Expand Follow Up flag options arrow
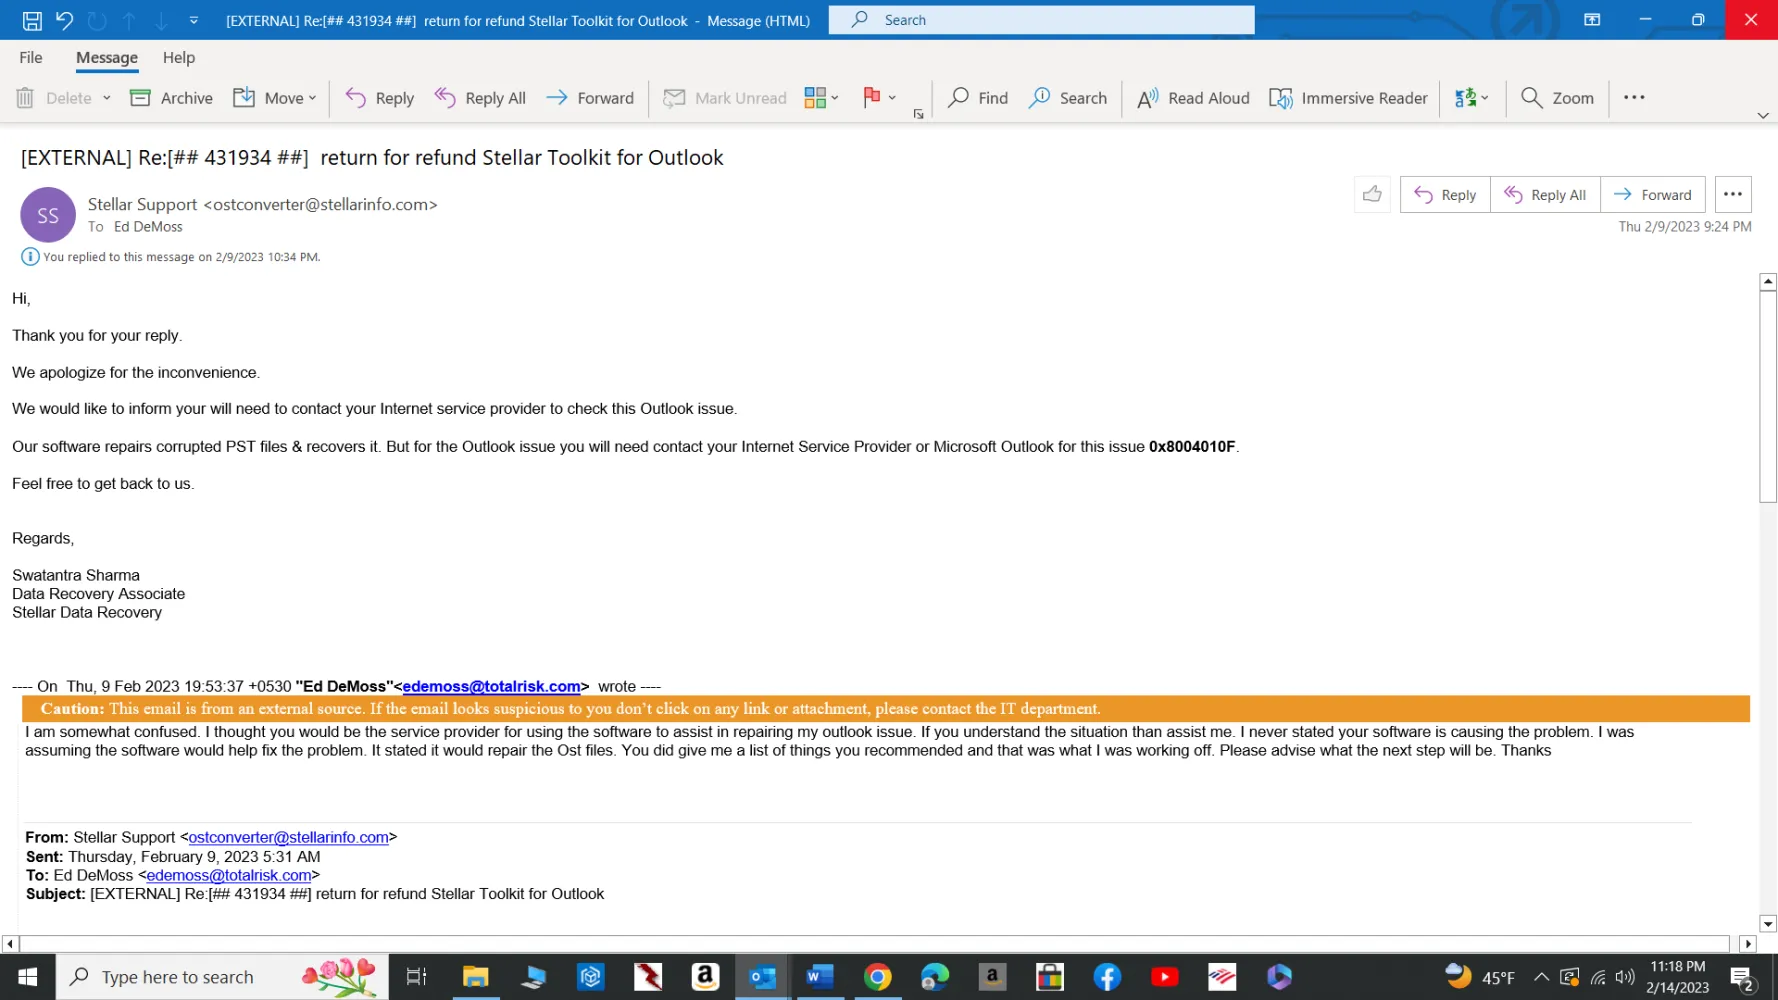 [892, 97]
